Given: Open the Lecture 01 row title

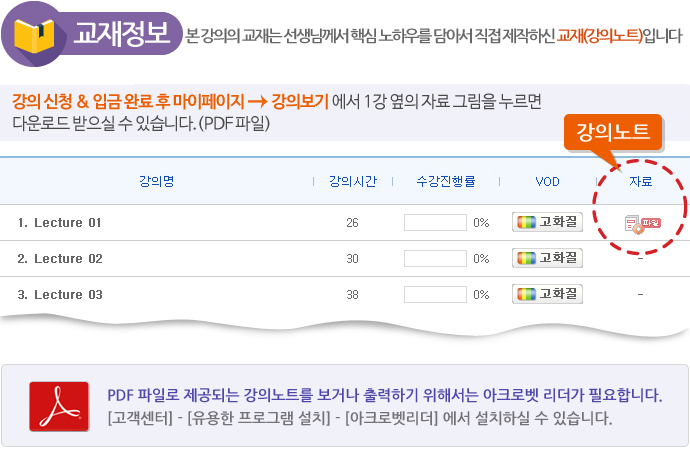Looking at the screenshot, I should (68, 222).
